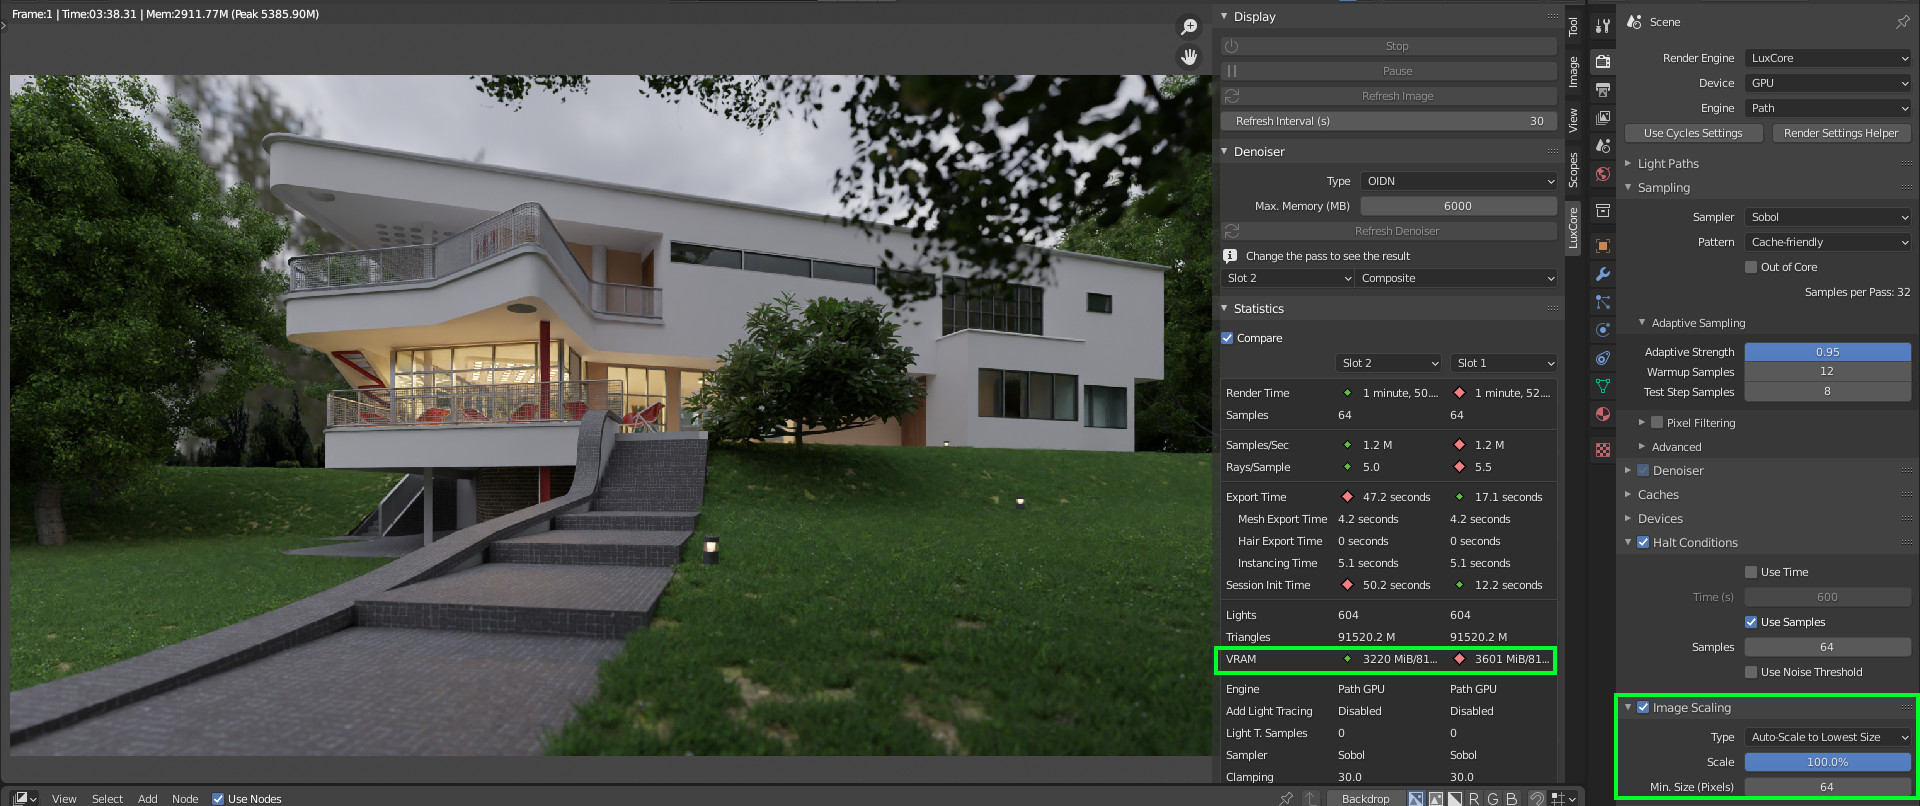
Task: Open the Denoiser Type OIDN dropdown
Action: (1458, 181)
